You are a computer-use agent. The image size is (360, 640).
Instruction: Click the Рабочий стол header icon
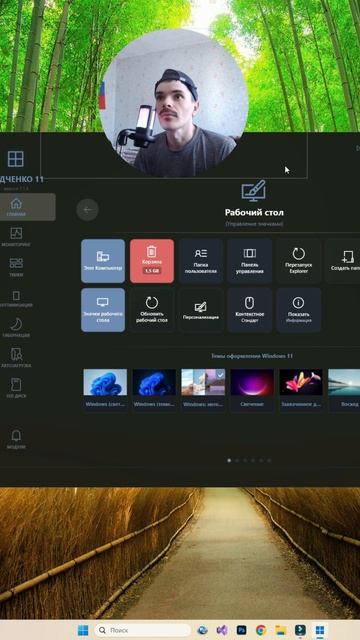pos(253,191)
